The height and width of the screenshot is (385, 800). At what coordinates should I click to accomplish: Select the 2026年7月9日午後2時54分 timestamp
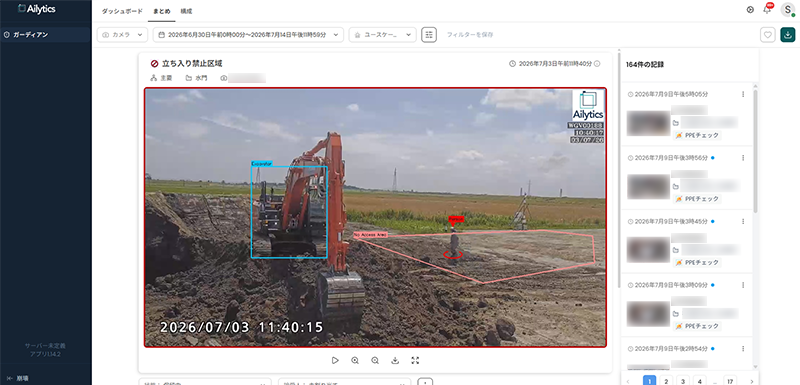(x=671, y=349)
